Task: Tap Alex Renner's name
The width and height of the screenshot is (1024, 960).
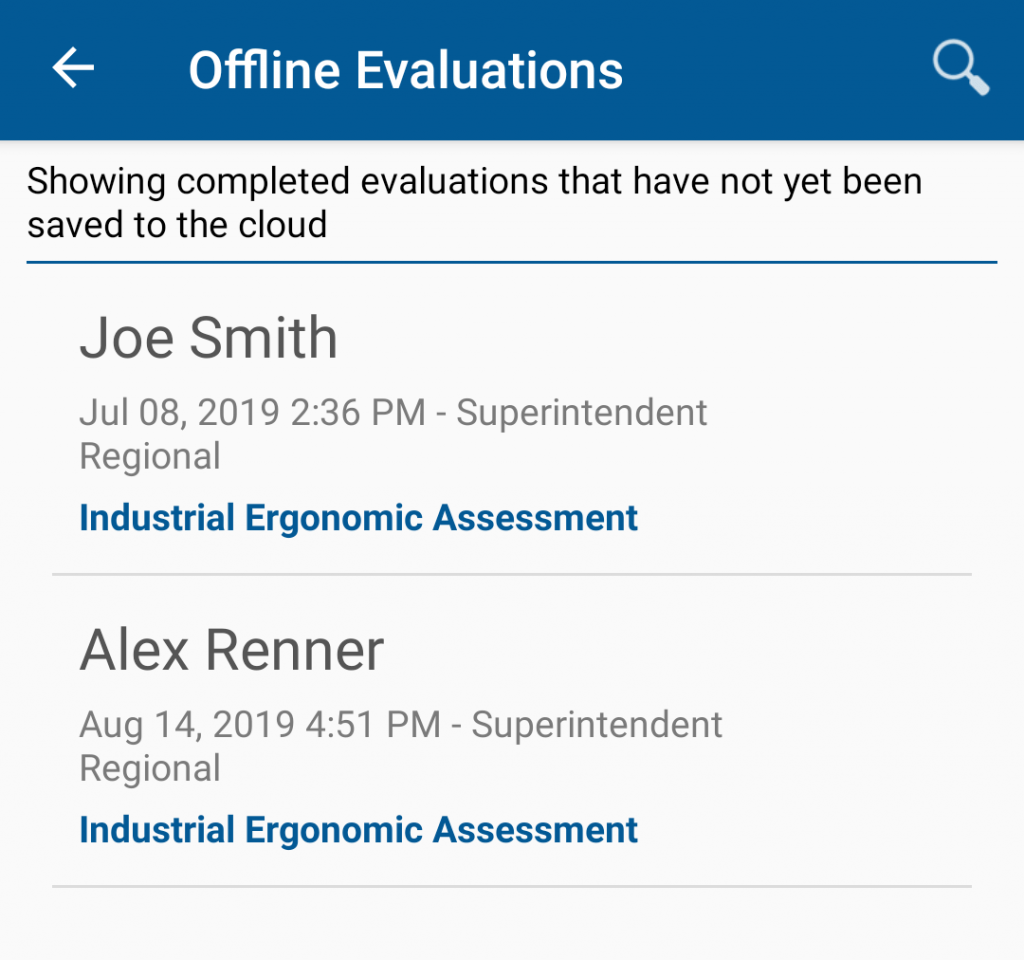Action: [x=231, y=650]
